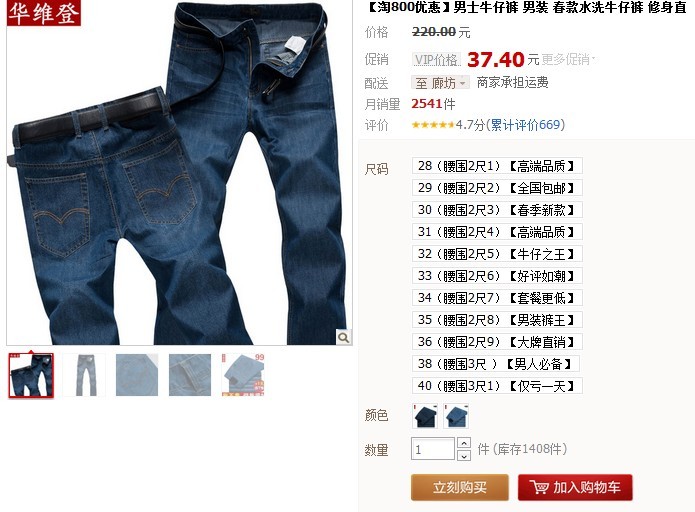Open the 至 廊坊 delivery location dropdown
Screen dimensions: 695x512
[x=440, y=83]
